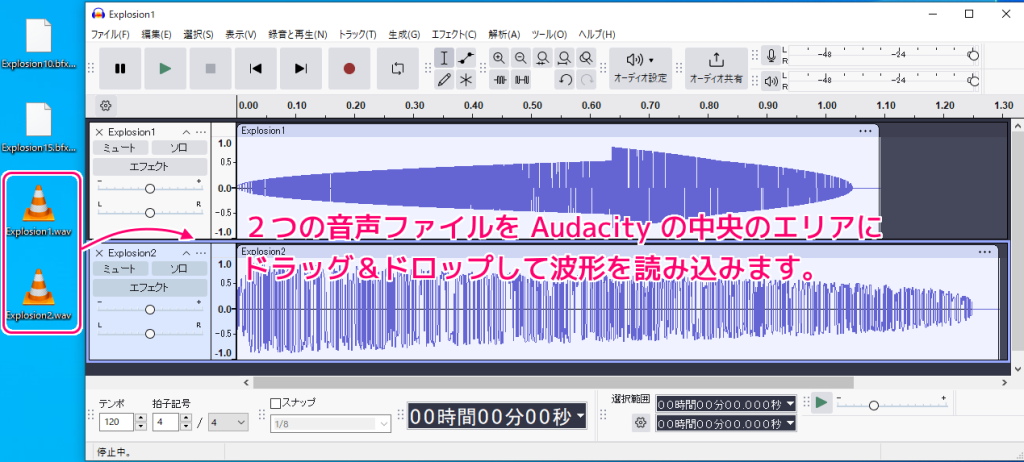
Task: Open the 解析(A) menu
Action: point(505,34)
